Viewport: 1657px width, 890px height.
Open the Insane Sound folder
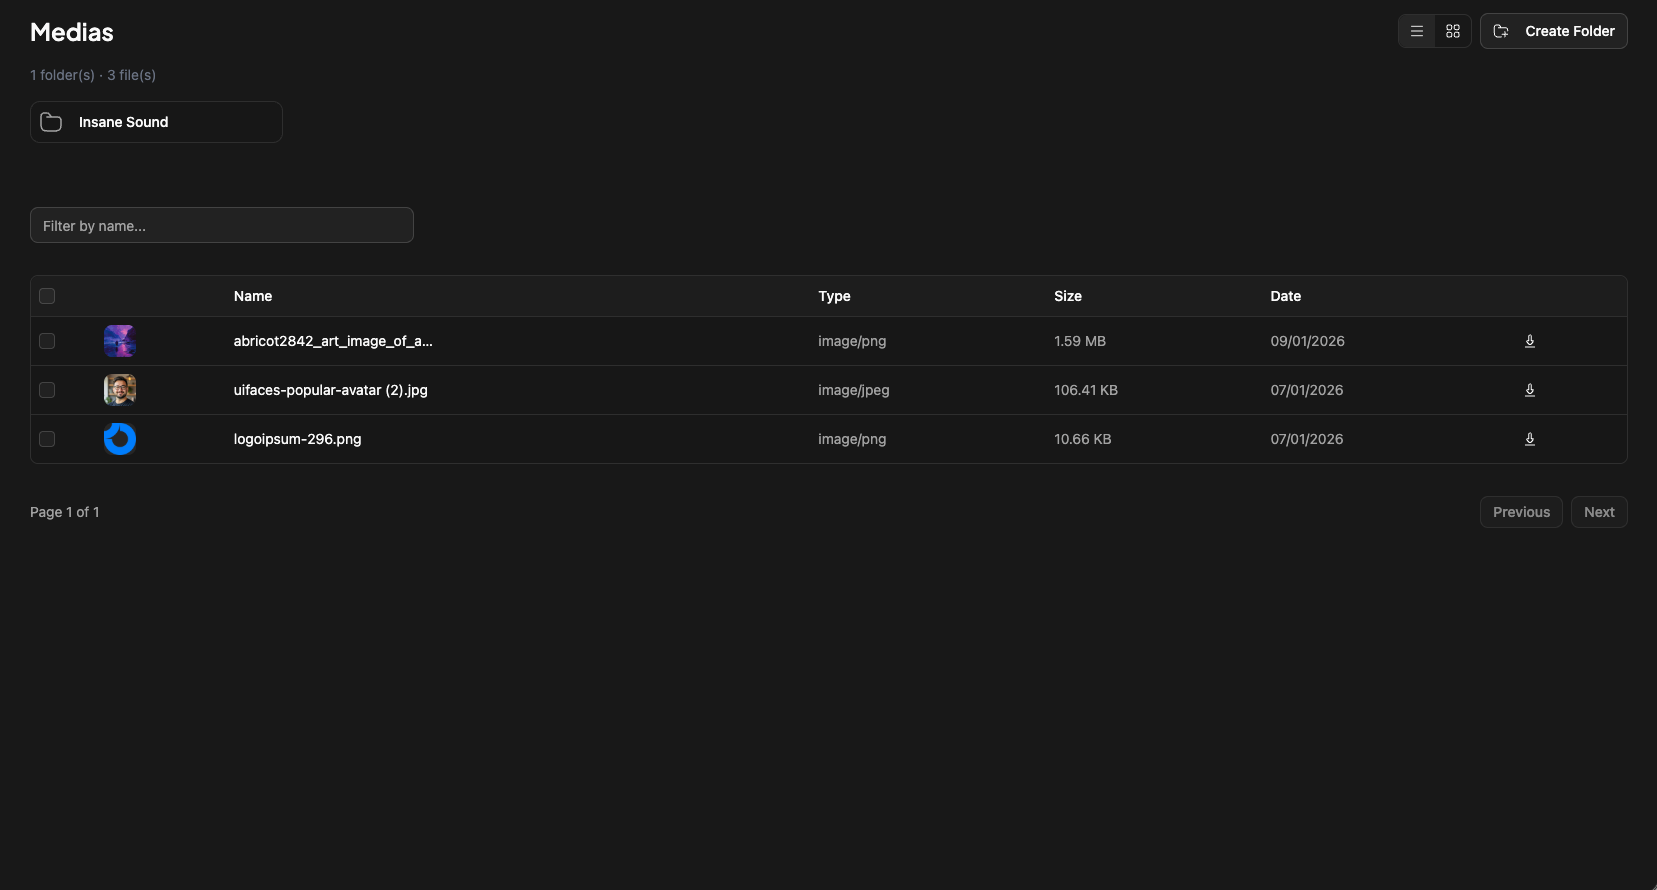[x=156, y=122]
